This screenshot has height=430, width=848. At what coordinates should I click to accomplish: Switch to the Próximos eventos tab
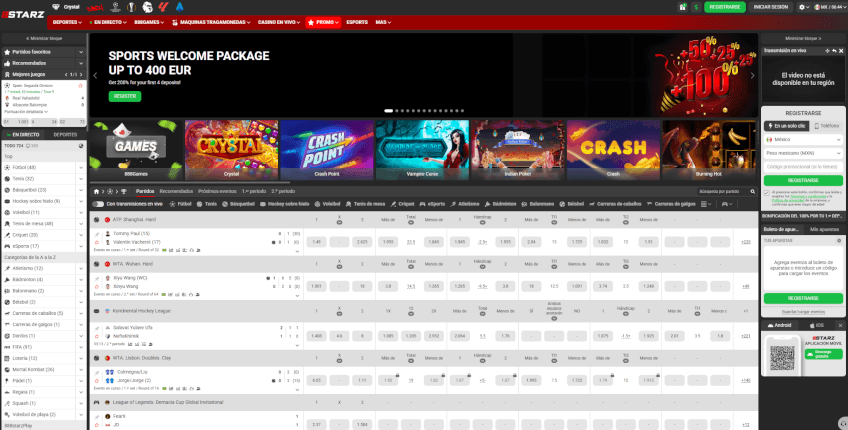217,191
